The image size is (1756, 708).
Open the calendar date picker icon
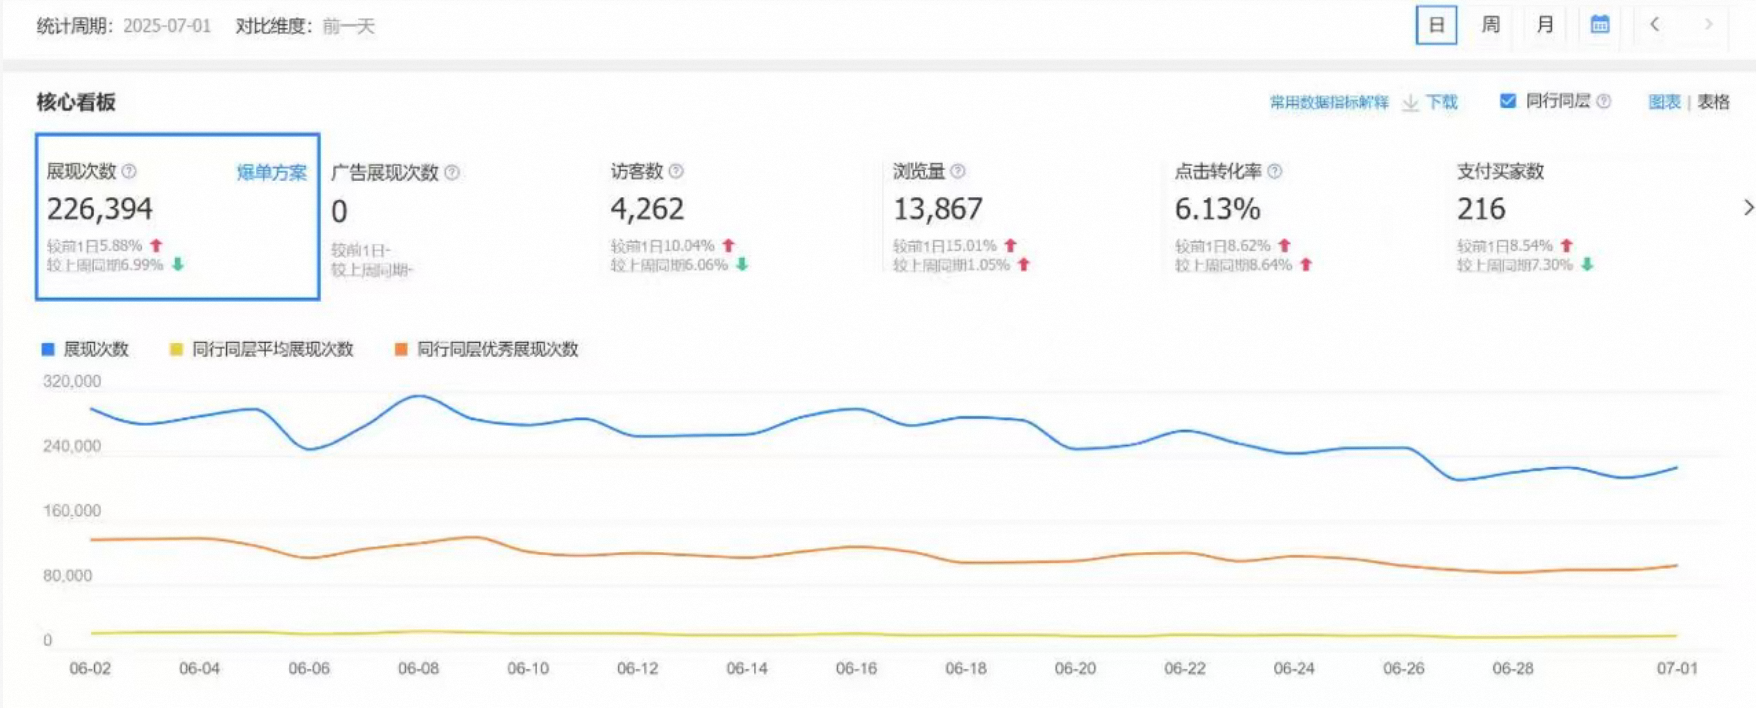[1599, 25]
